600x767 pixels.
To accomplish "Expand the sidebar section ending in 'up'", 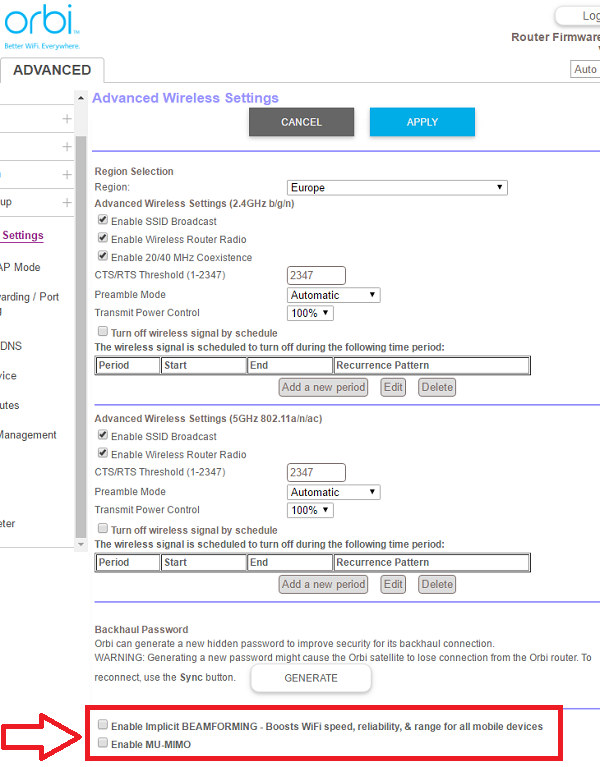I will tap(67, 203).
